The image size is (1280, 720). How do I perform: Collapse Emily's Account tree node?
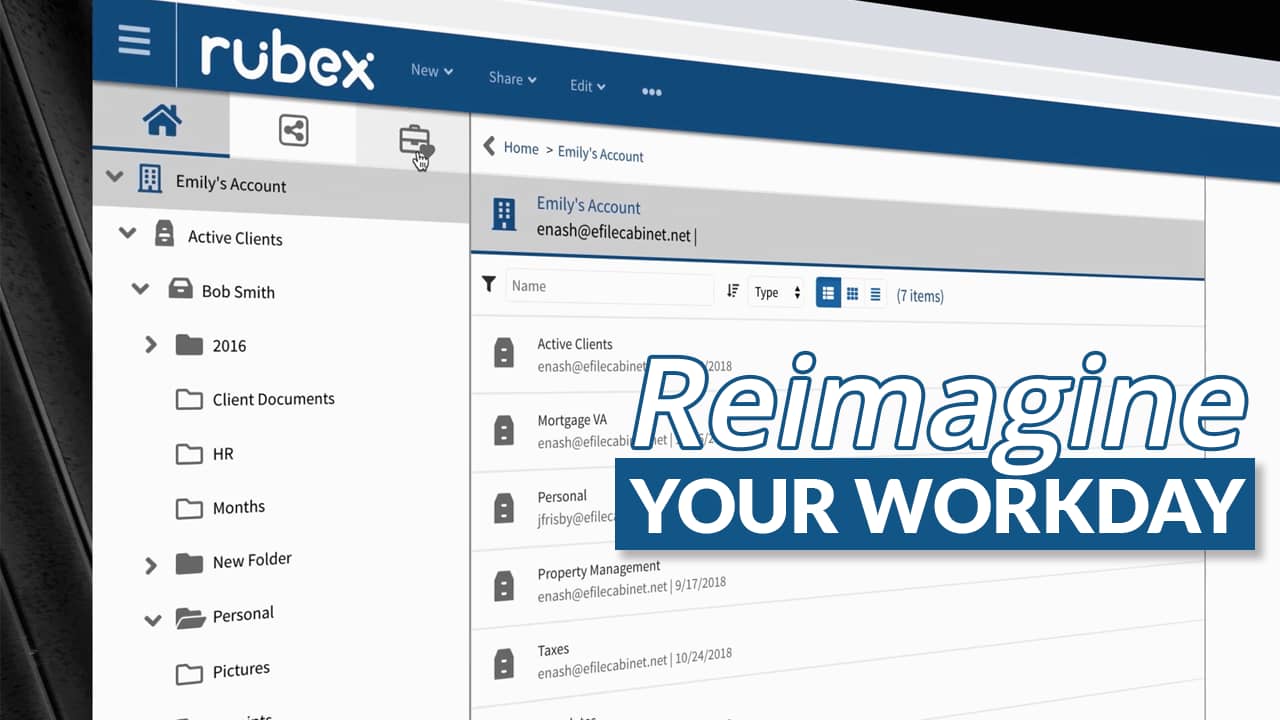point(115,177)
